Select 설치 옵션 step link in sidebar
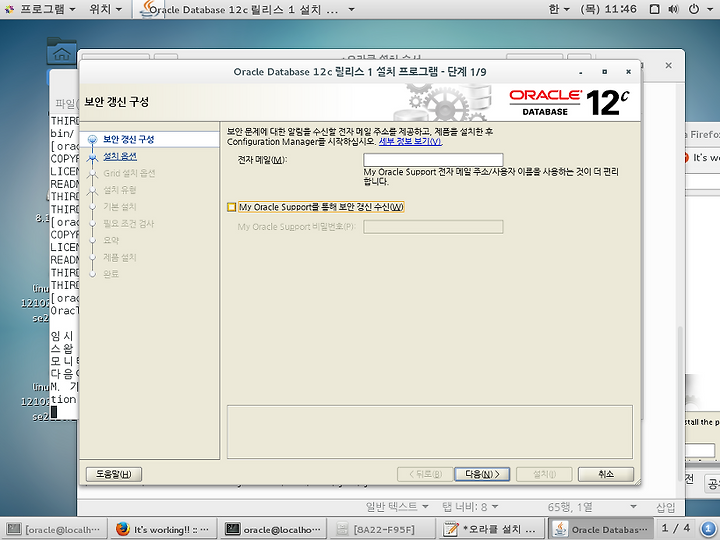The image size is (720, 540). tap(120, 156)
